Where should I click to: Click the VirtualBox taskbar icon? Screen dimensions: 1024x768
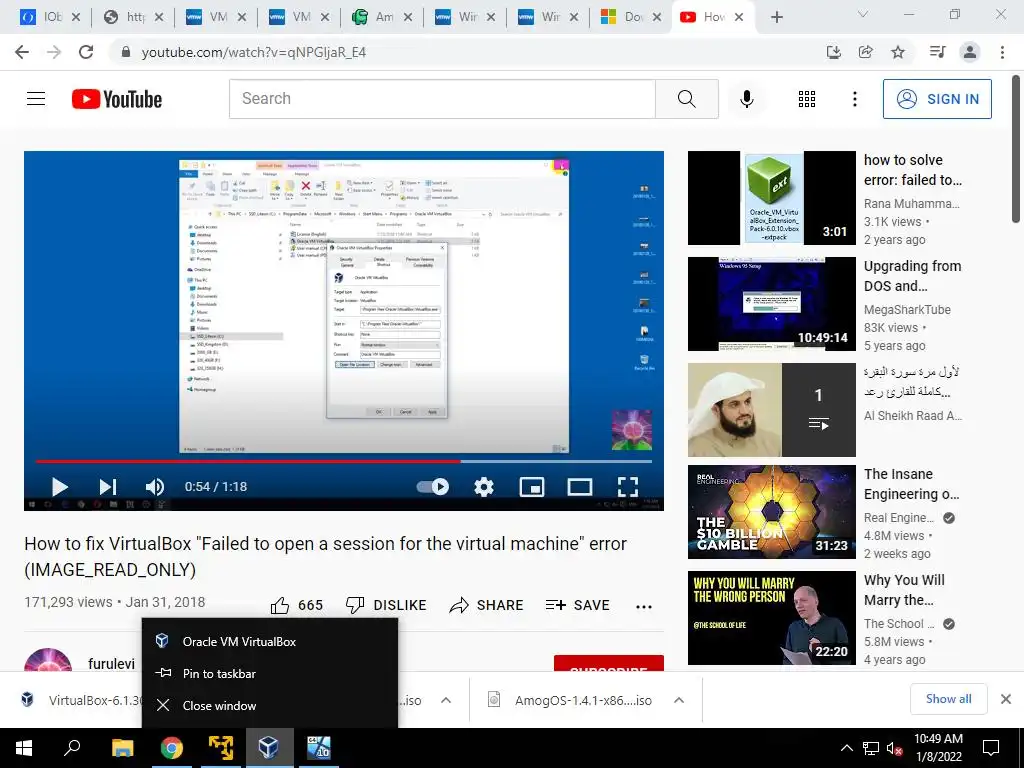[269, 748]
